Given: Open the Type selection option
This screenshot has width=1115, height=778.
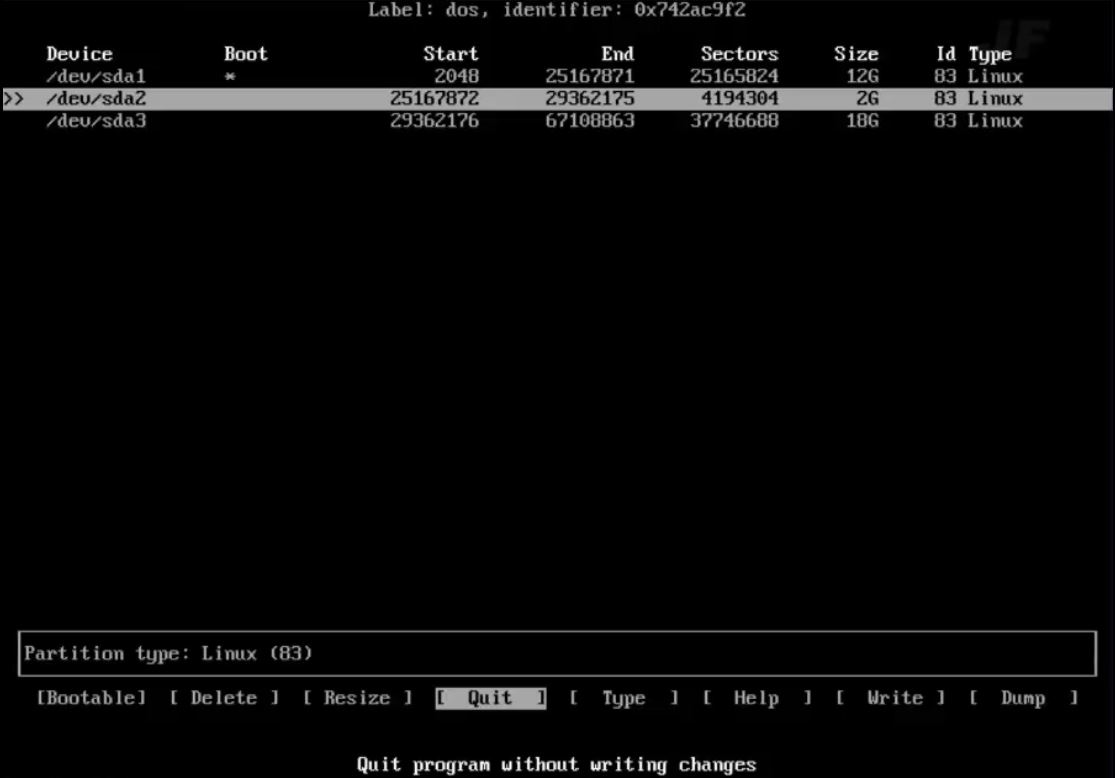Looking at the screenshot, I should 624,698.
